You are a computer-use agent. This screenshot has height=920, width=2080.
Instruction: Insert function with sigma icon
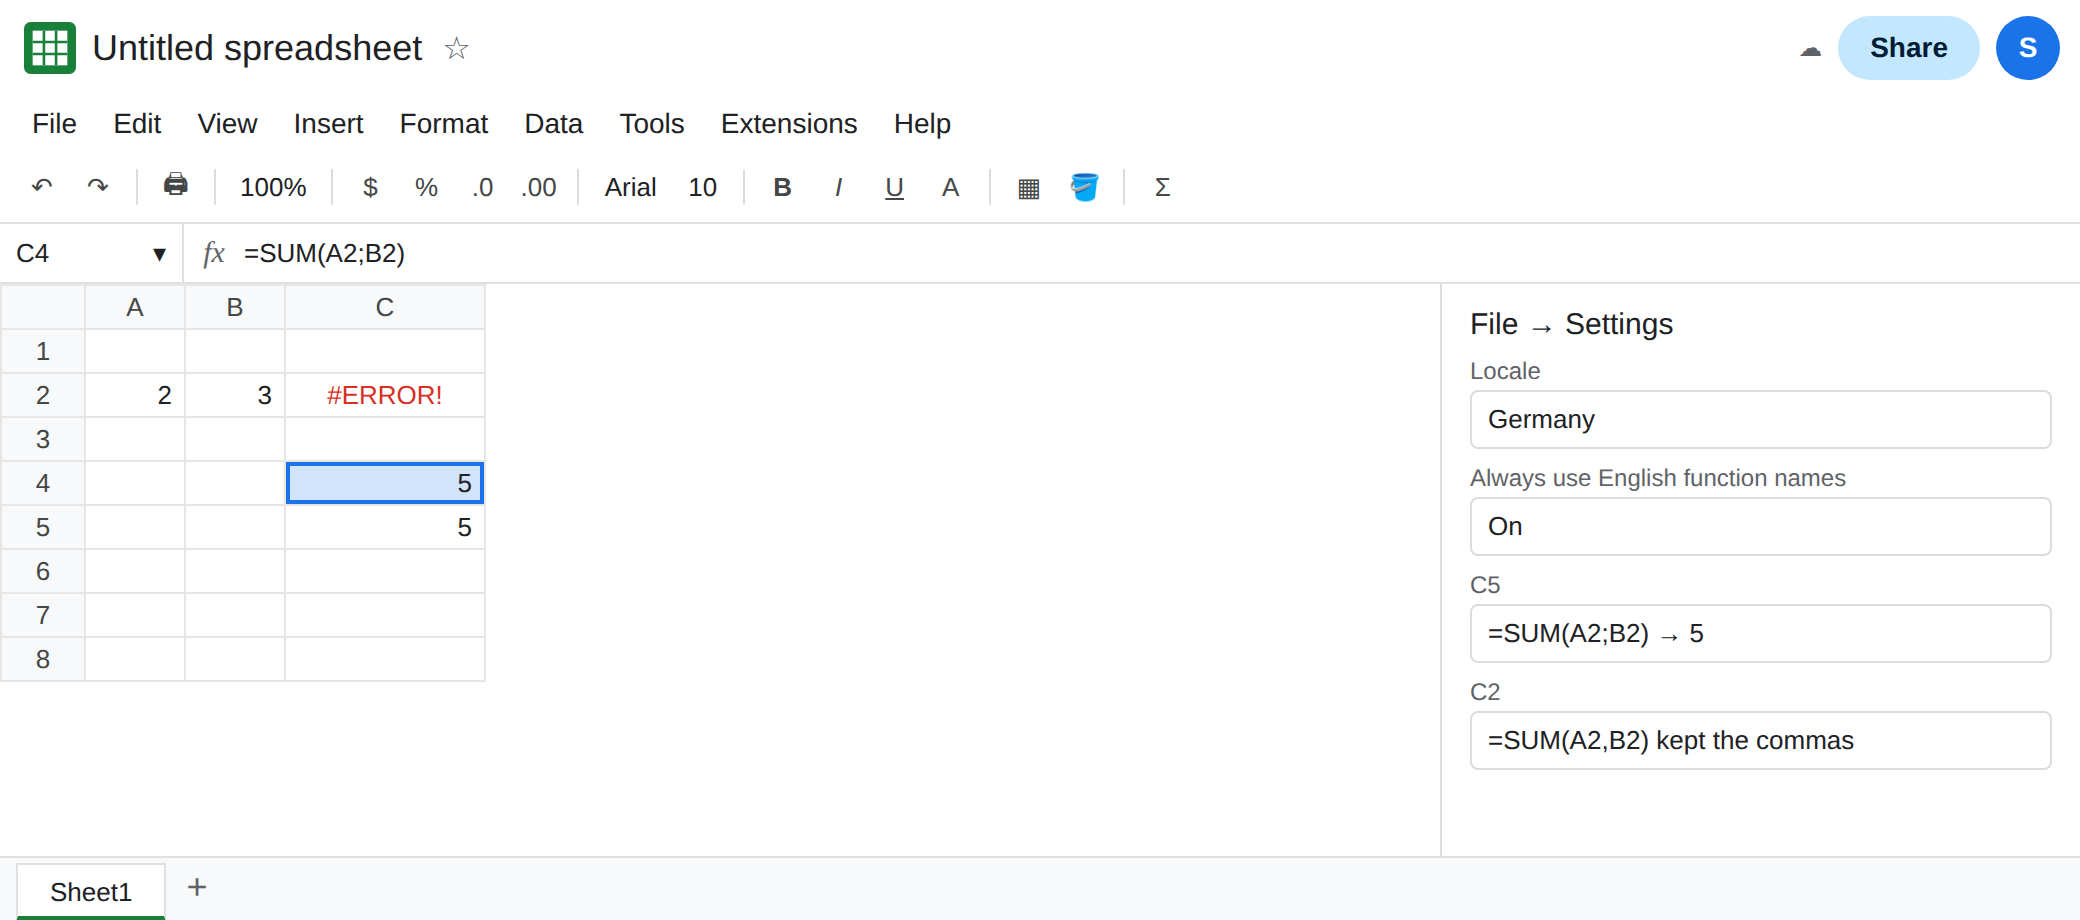click(x=1163, y=187)
